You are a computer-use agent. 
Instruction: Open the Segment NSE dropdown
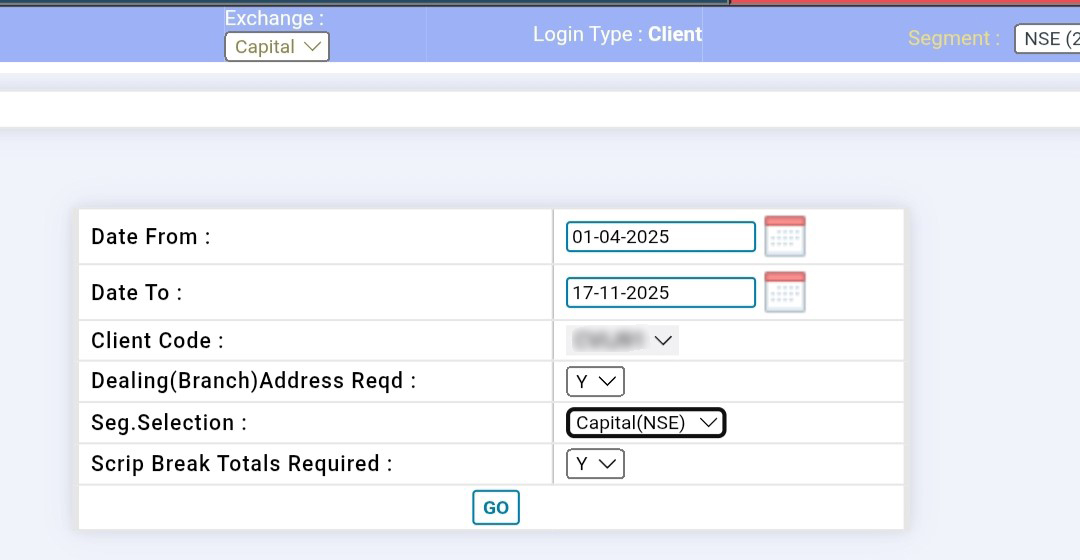1047,40
